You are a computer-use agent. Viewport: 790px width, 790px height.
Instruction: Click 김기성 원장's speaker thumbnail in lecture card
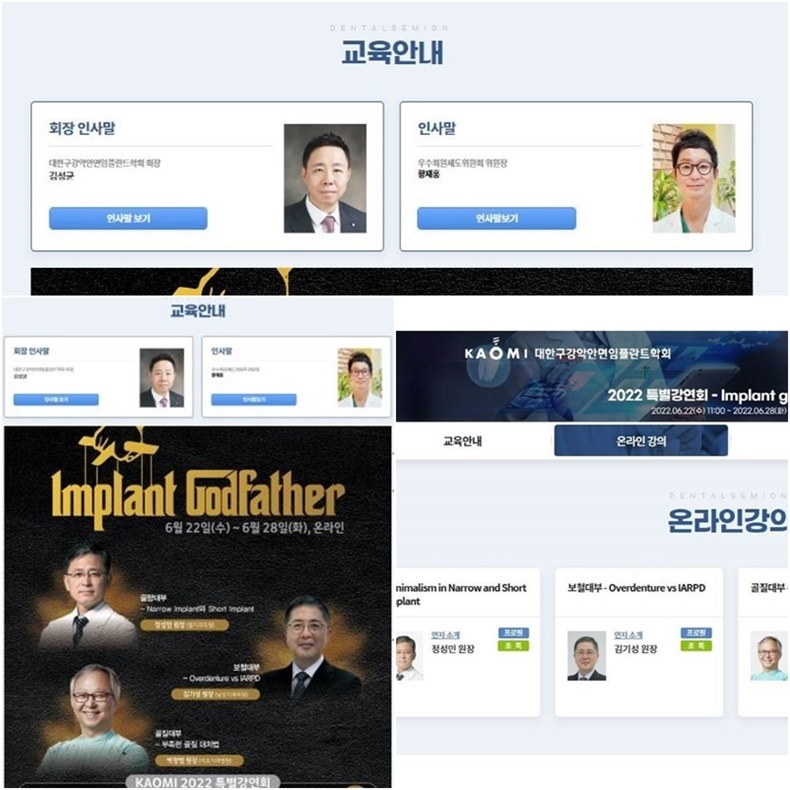(x=586, y=655)
